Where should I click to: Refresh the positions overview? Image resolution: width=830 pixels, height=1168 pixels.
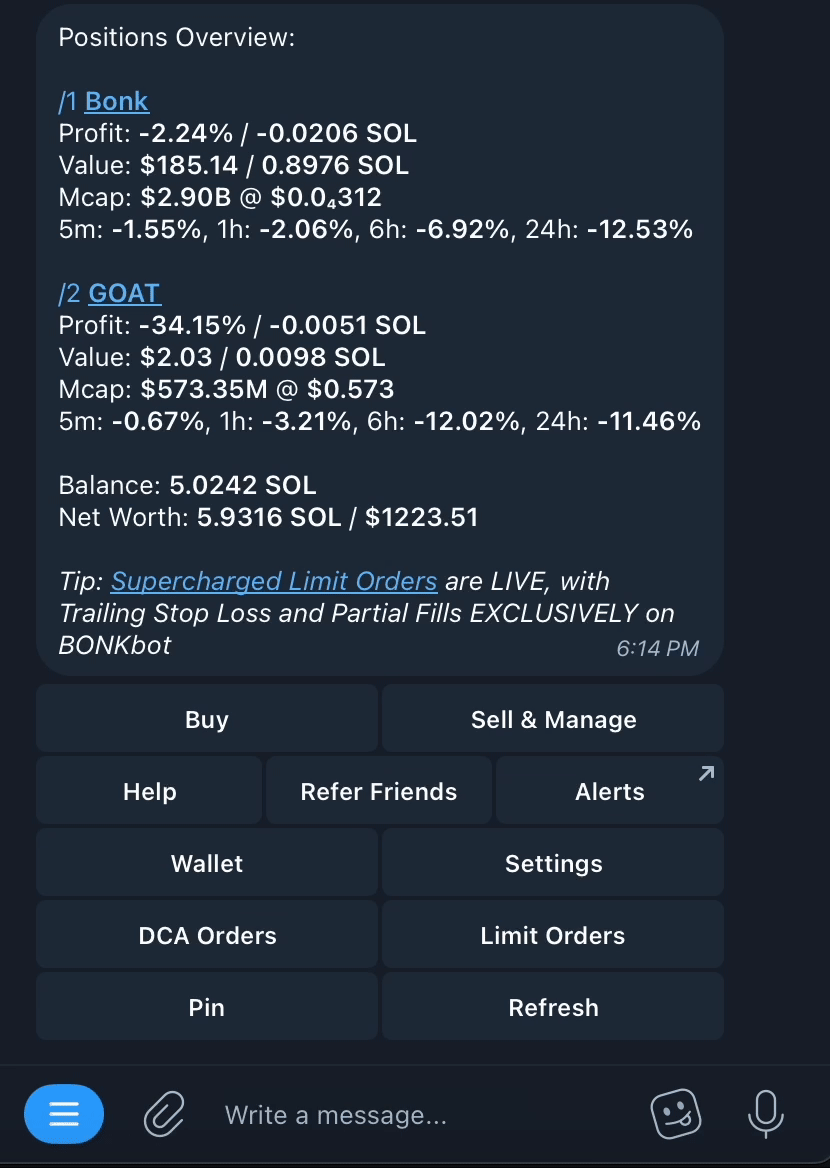[x=553, y=1008]
